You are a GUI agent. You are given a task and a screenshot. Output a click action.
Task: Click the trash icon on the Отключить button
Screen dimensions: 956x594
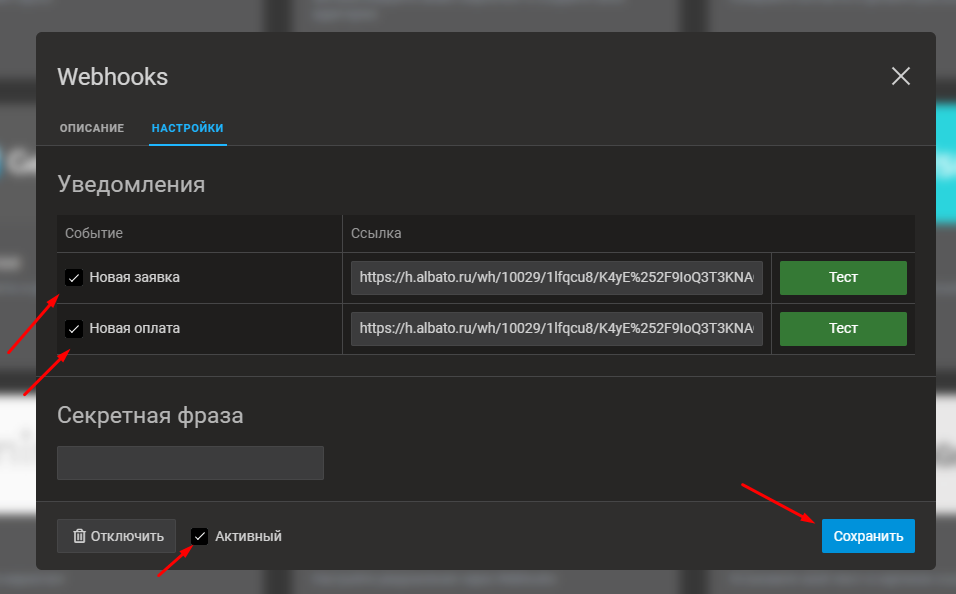point(79,536)
